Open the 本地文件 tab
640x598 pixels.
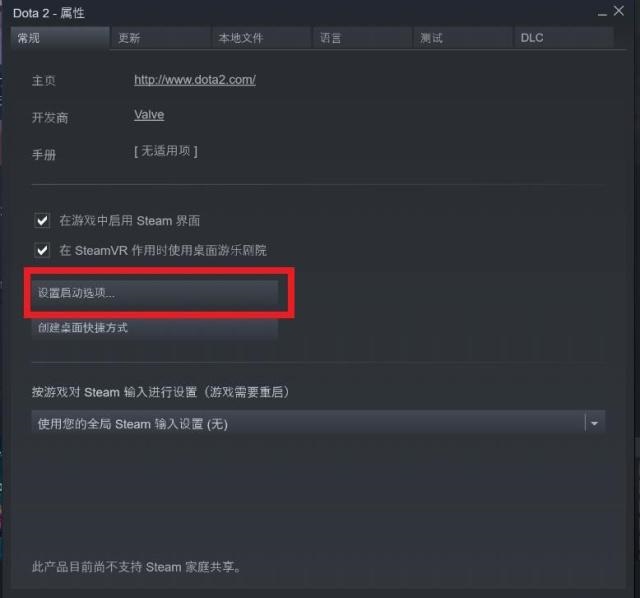pyautogui.click(x=262, y=38)
